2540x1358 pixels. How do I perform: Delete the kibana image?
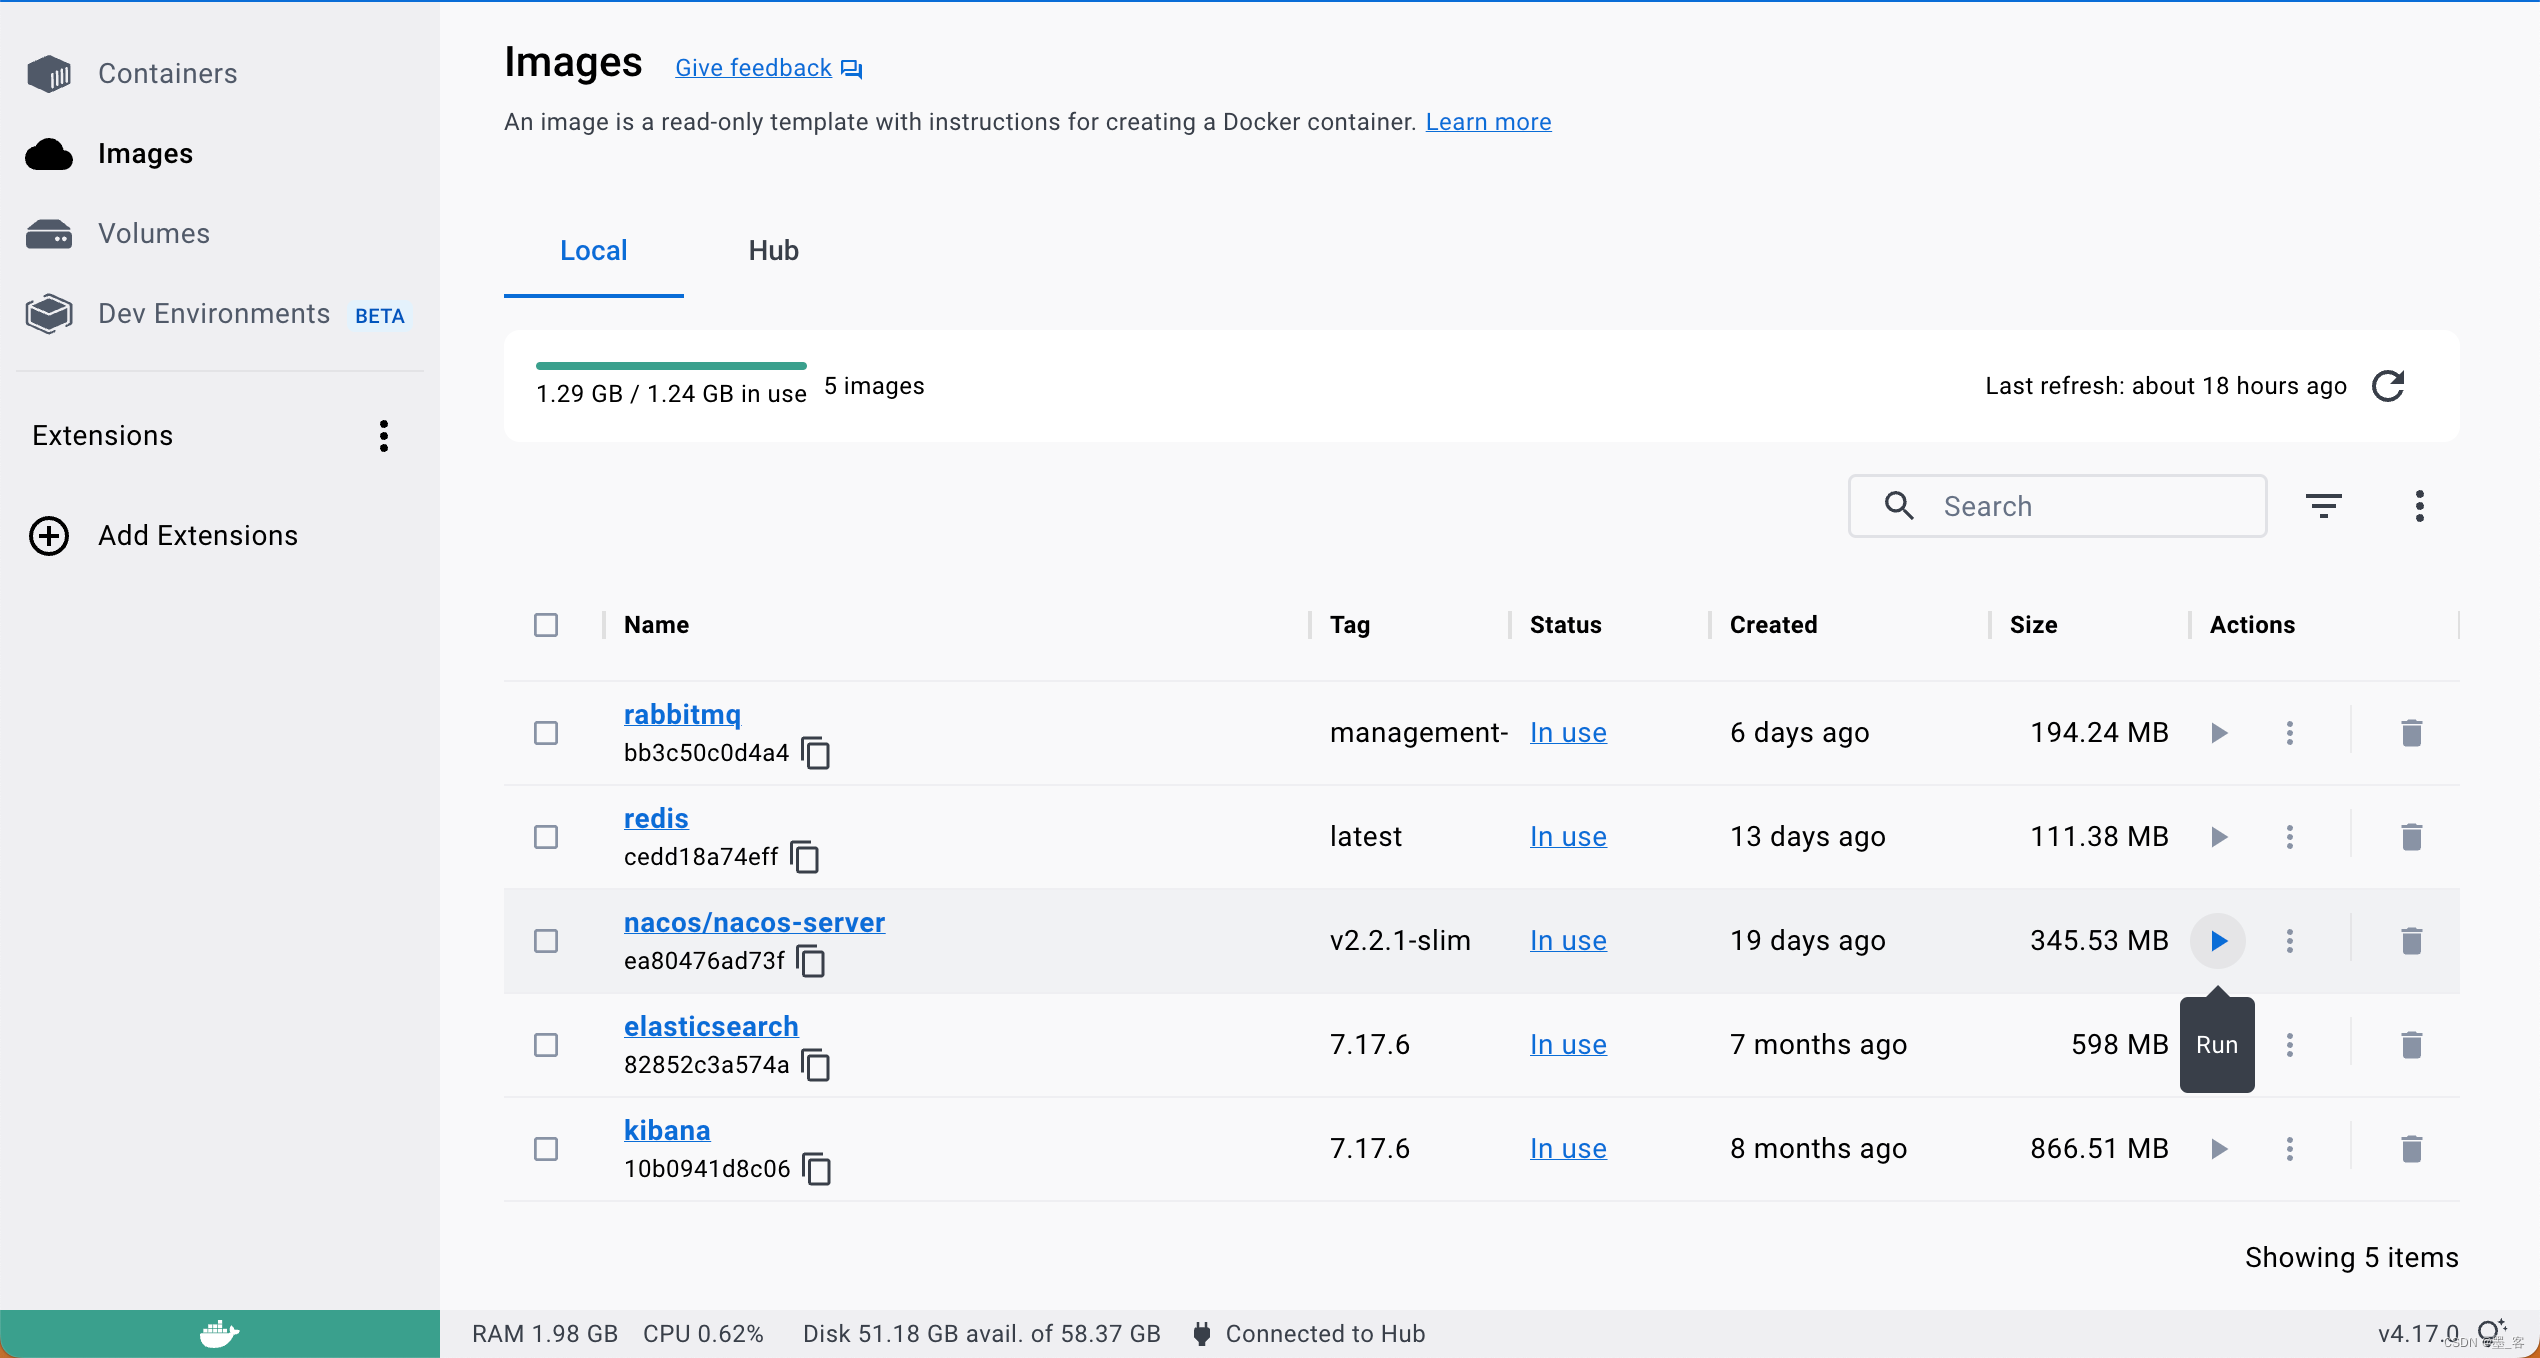(2412, 1149)
